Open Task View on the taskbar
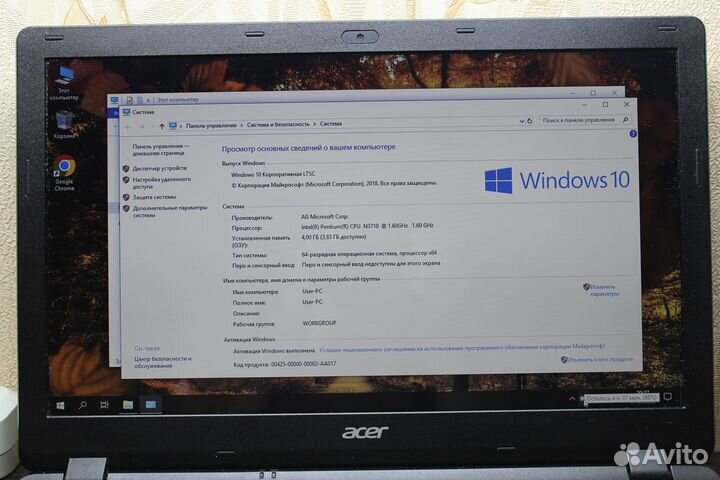The width and height of the screenshot is (720, 480). click(105, 405)
